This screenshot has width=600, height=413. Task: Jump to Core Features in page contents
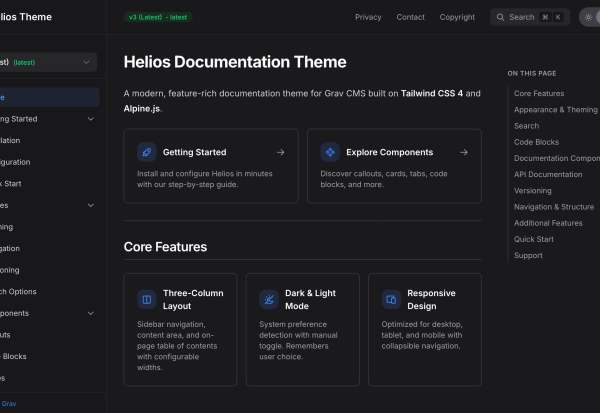(x=539, y=93)
